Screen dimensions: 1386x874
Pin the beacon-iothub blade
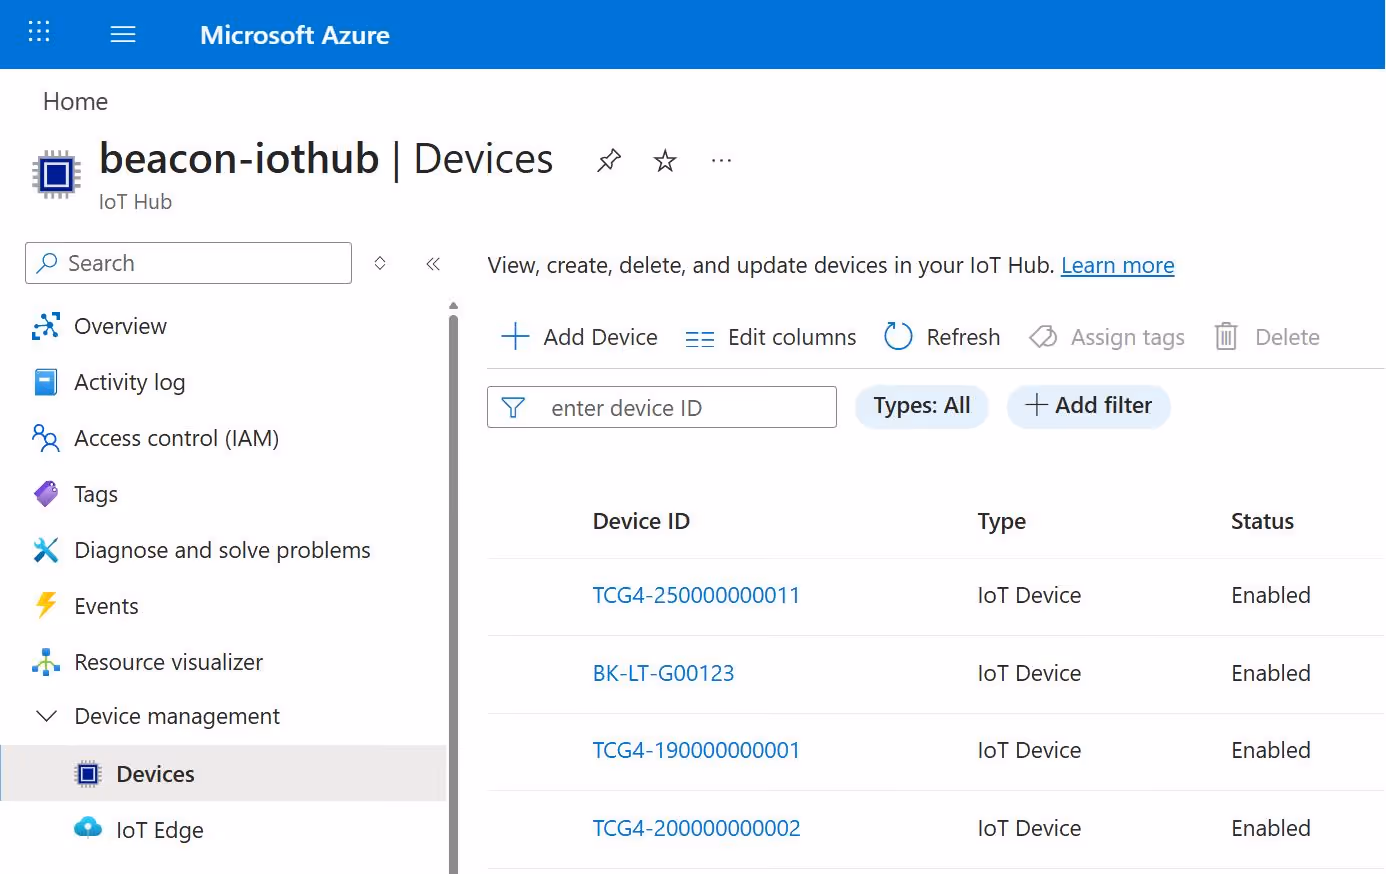[x=609, y=160]
